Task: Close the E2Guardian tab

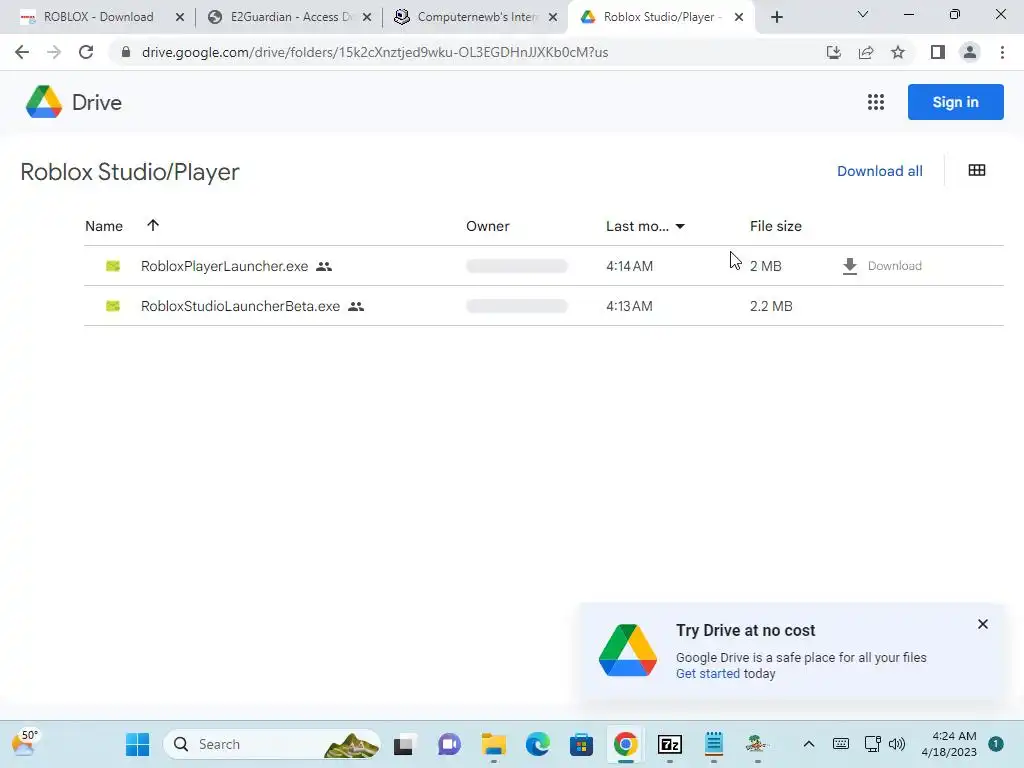Action: (367, 18)
